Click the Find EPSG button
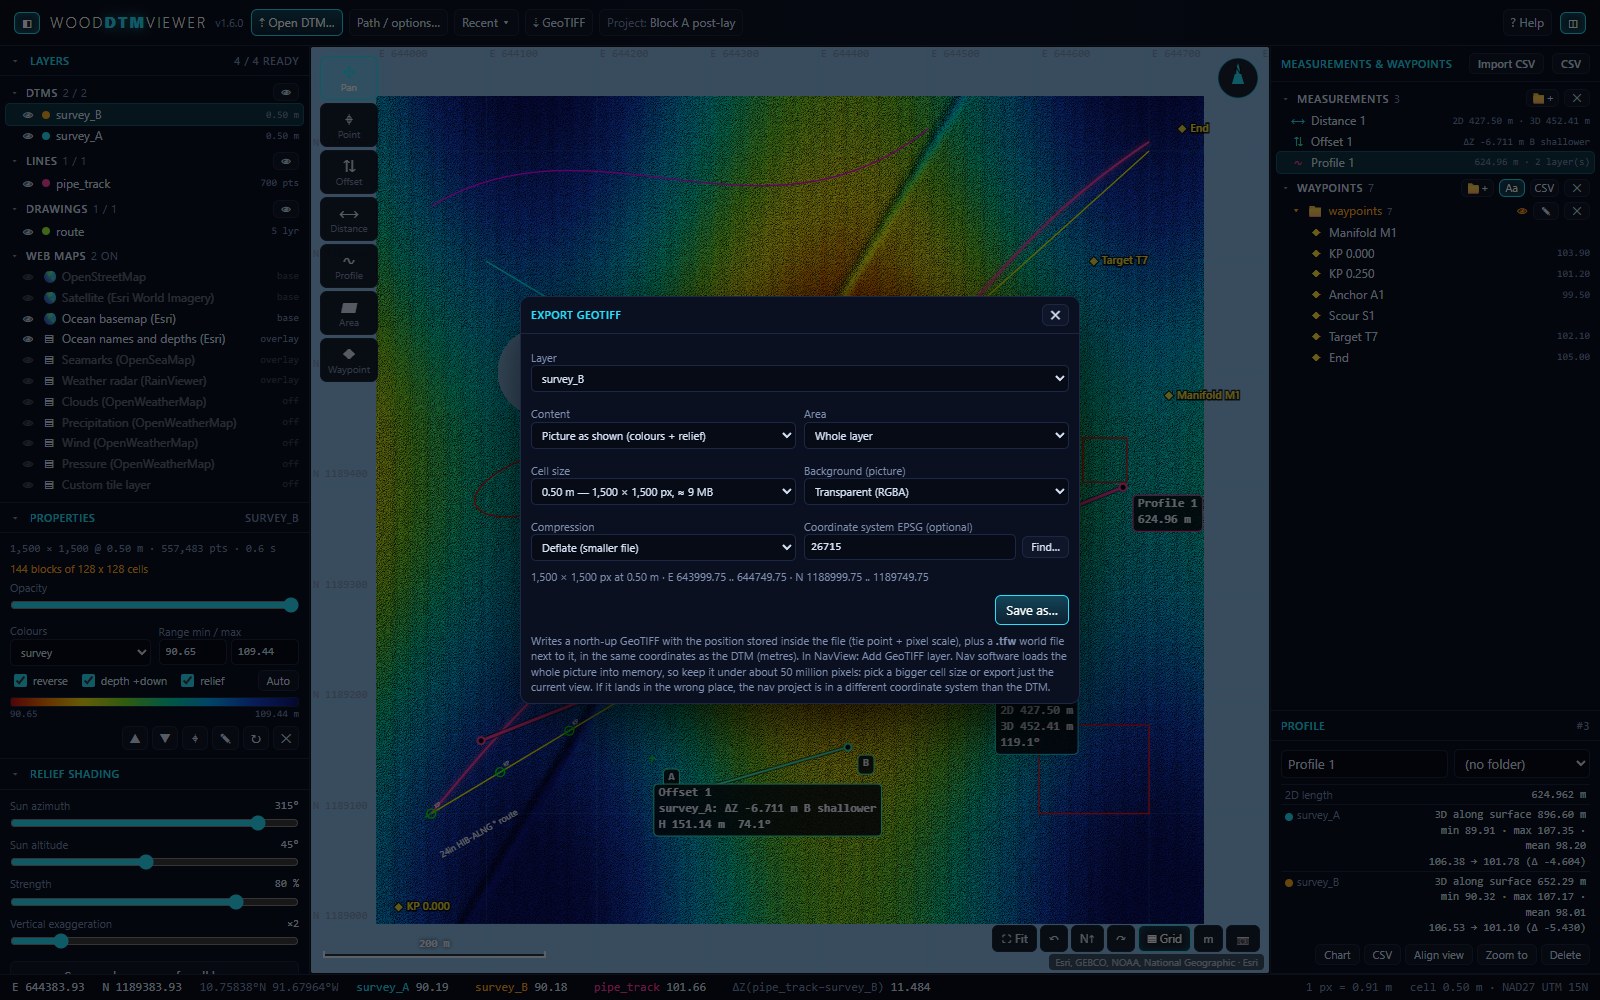Screen dimensions: 1600x1000 (1045, 547)
